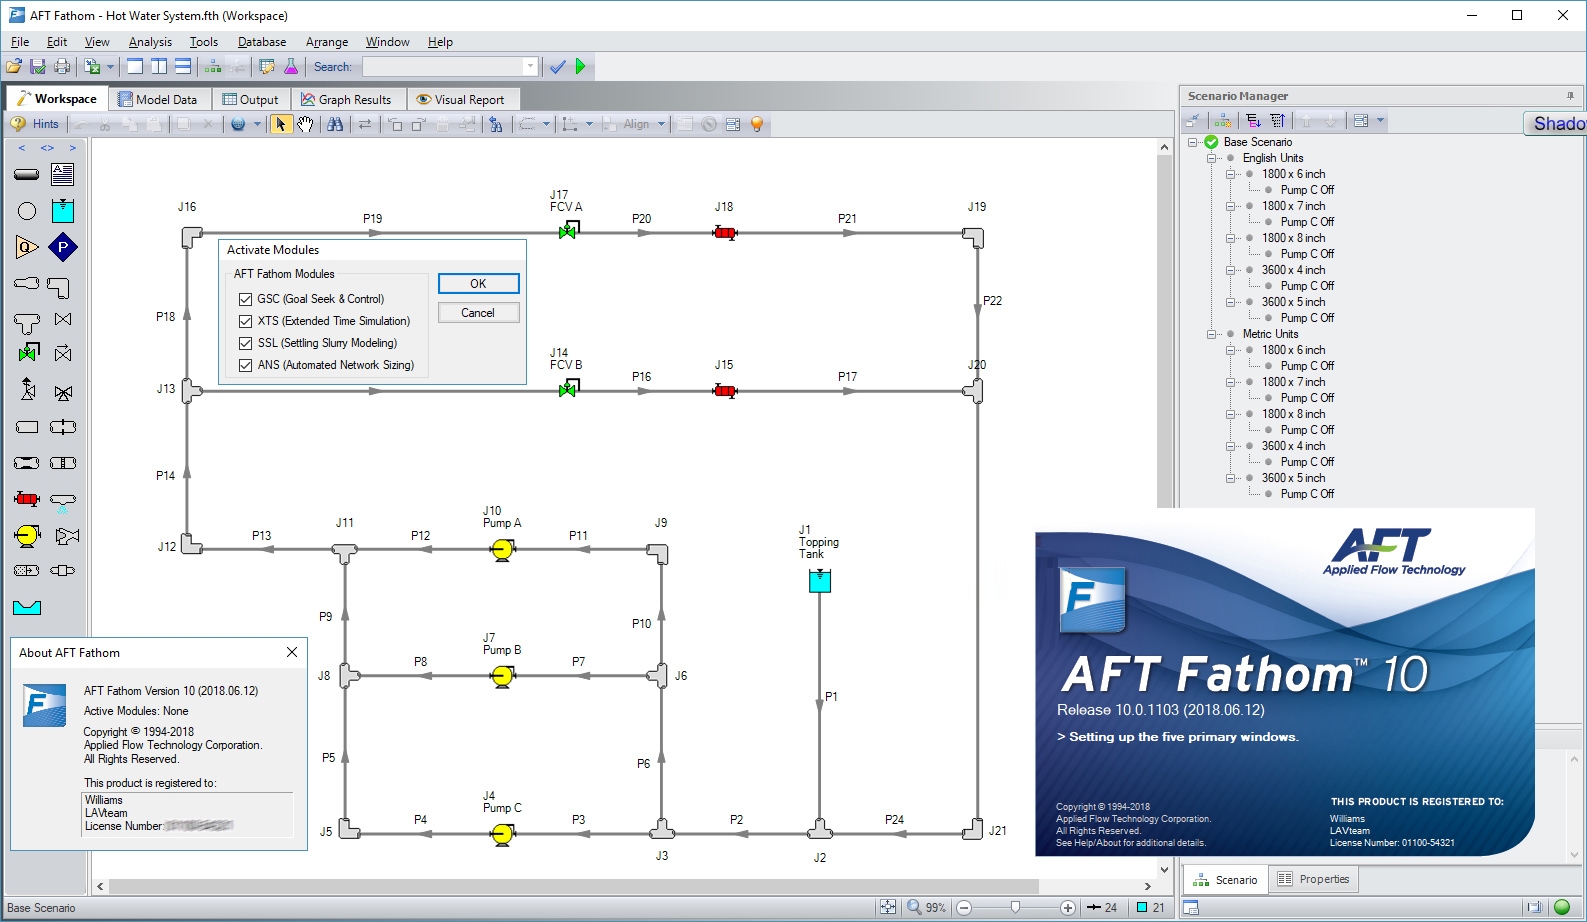Image resolution: width=1587 pixels, height=922 pixels.
Task: Switch to the Graph Results tab
Action: point(347,99)
